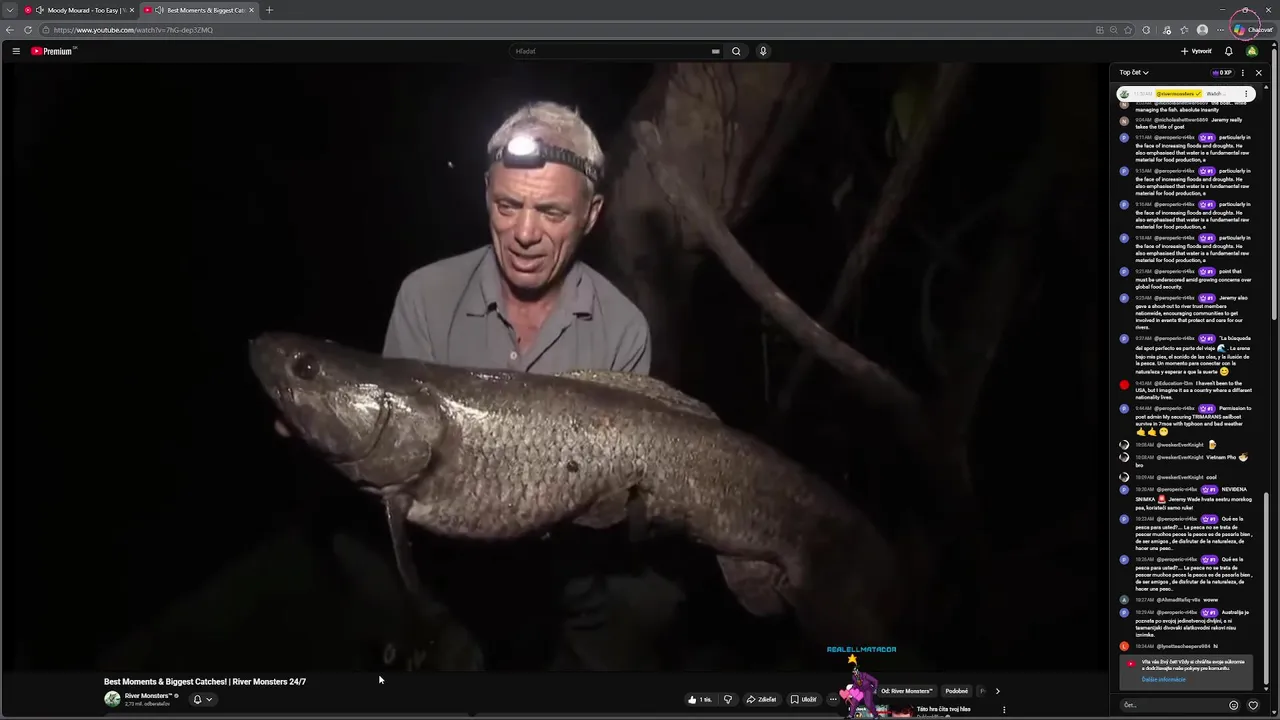
Task: Toggle the subscription notification bell dropdown
Action: pos(202,699)
